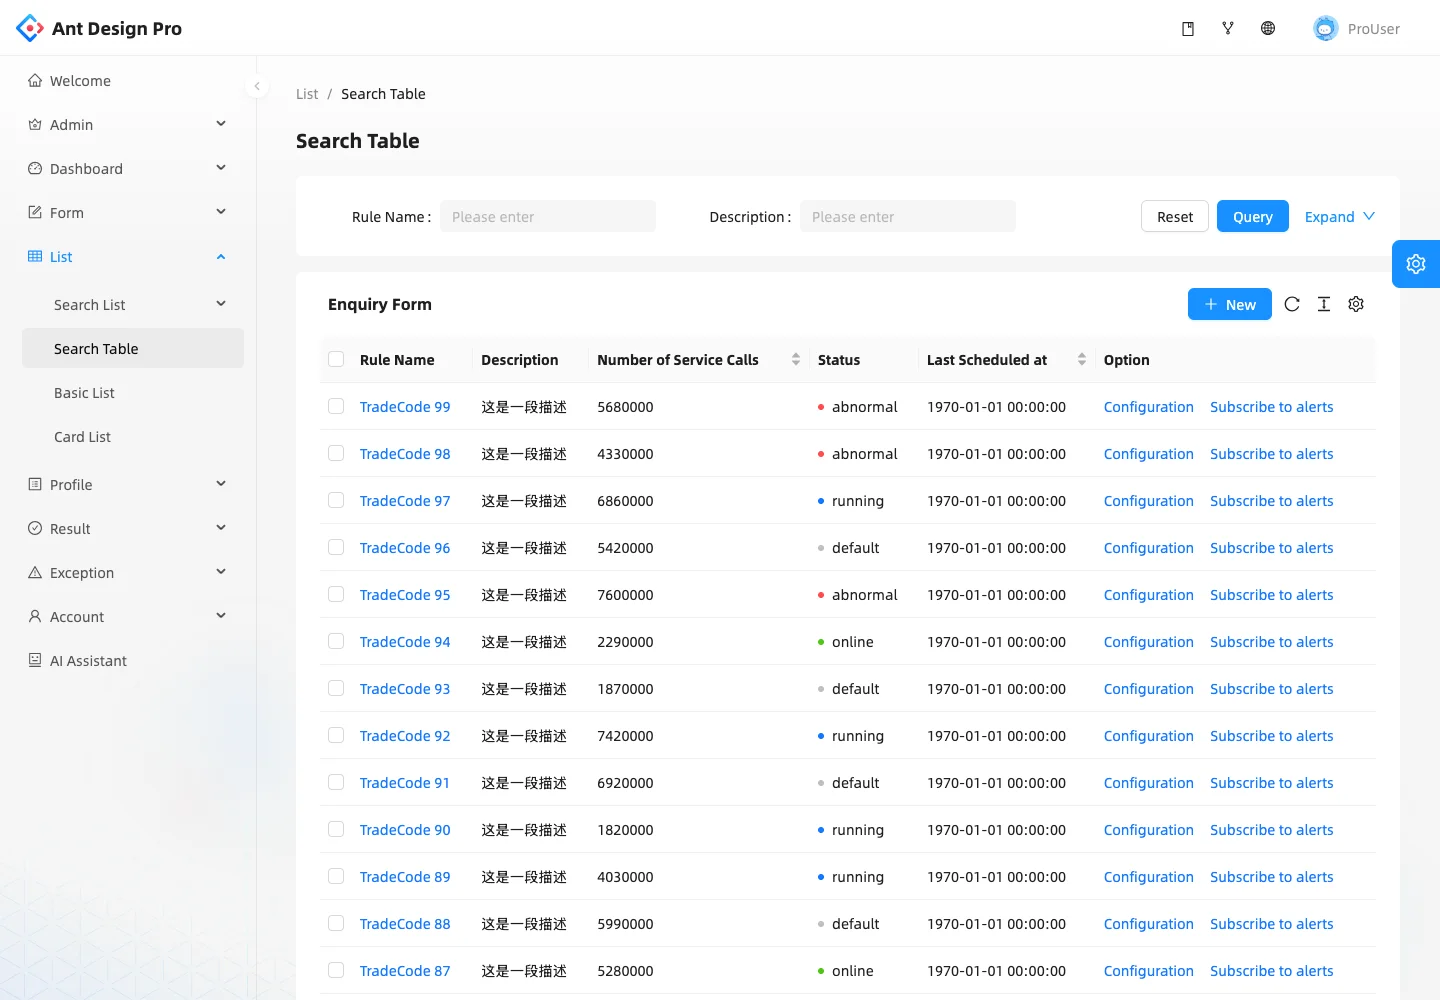Viewport: 1440px width, 1000px height.
Task: Click the Form edit icon
Action: pos(35,213)
